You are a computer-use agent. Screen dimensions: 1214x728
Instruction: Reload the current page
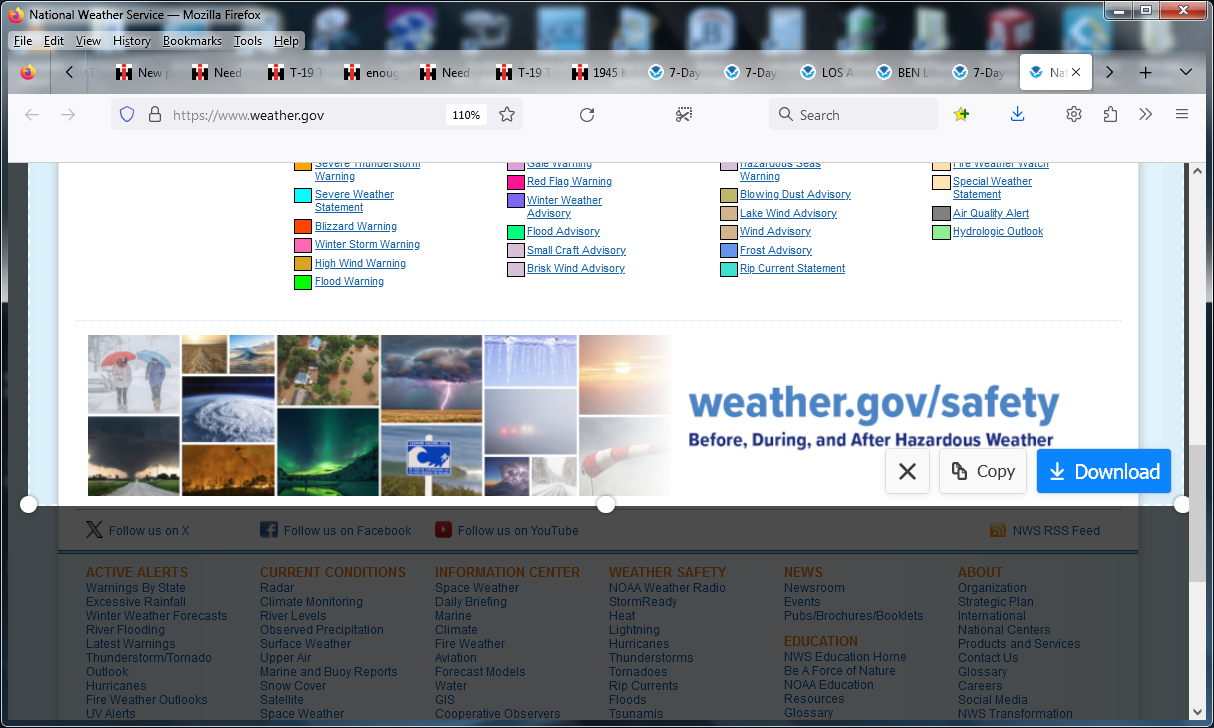tap(587, 115)
